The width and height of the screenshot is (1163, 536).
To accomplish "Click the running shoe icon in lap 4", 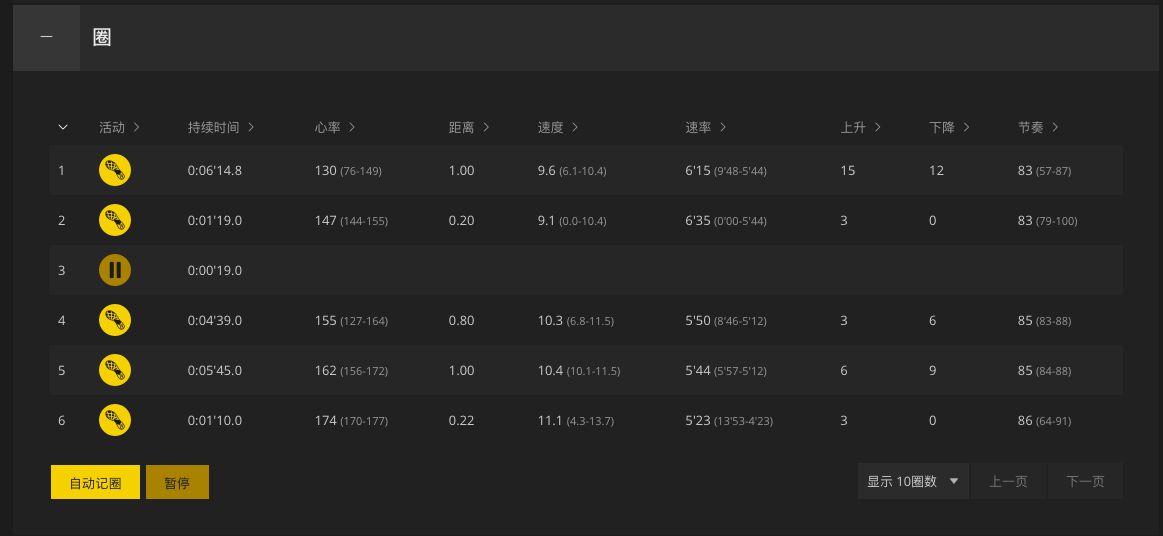I will [x=115, y=320].
